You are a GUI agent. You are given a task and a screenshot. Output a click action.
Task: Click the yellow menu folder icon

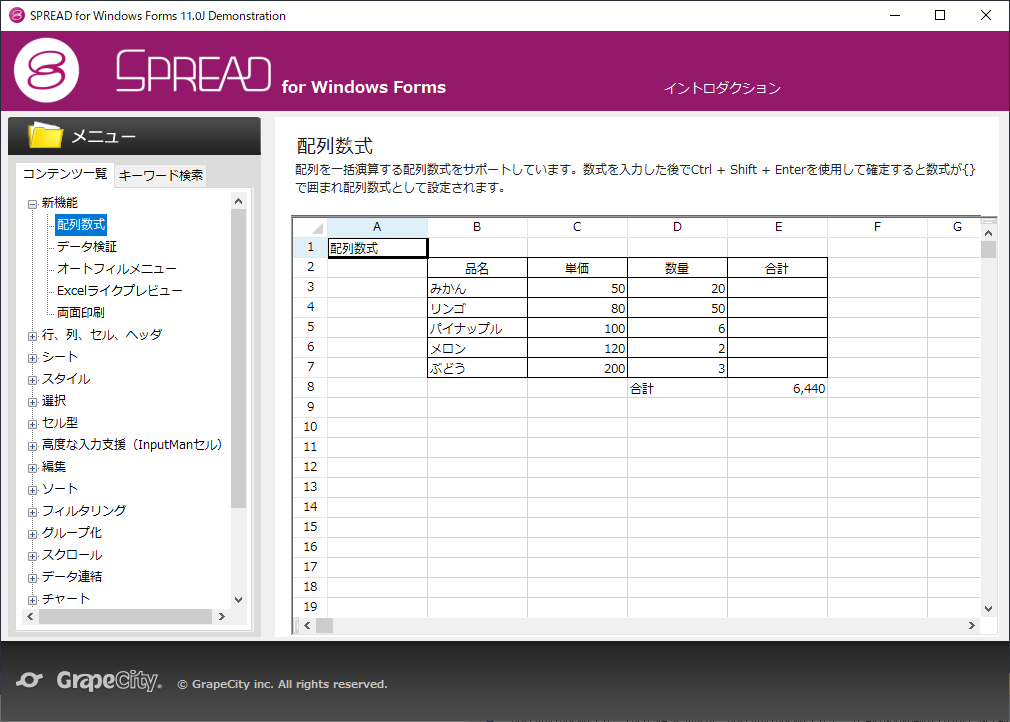click(45, 135)
